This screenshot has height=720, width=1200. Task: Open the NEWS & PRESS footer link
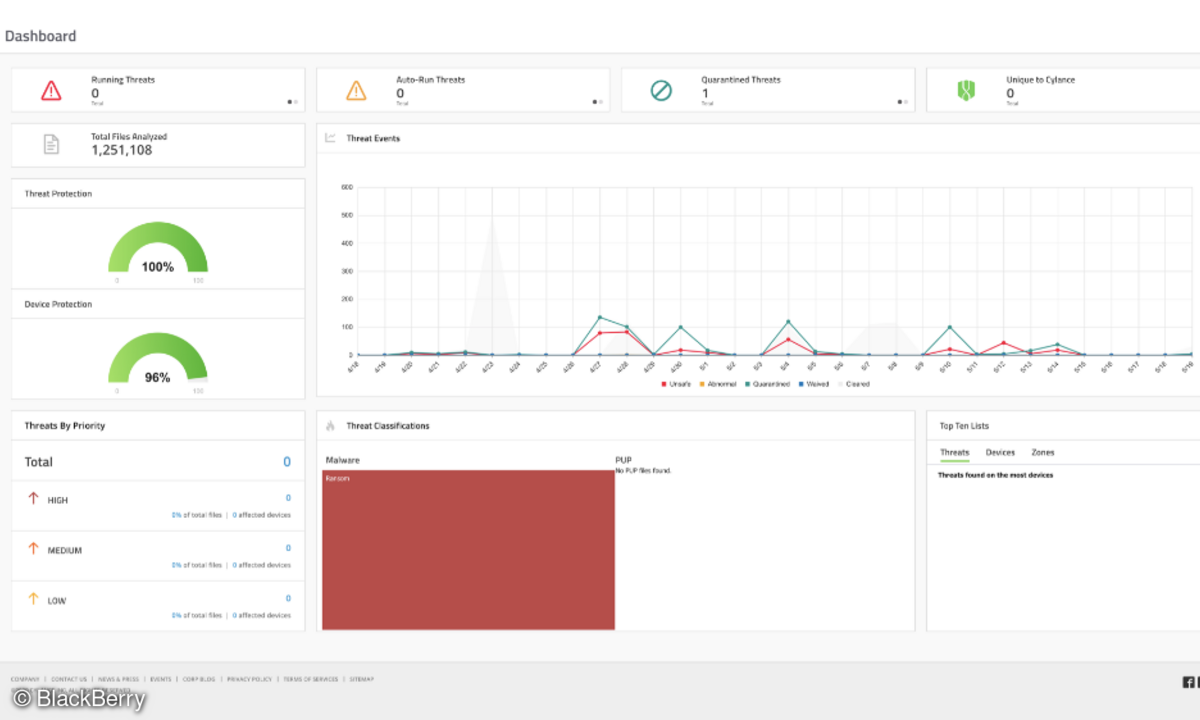(119, 679)
